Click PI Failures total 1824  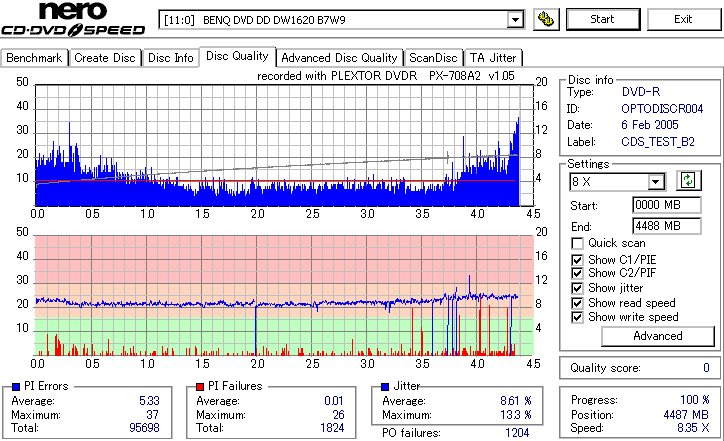(332, 428)
